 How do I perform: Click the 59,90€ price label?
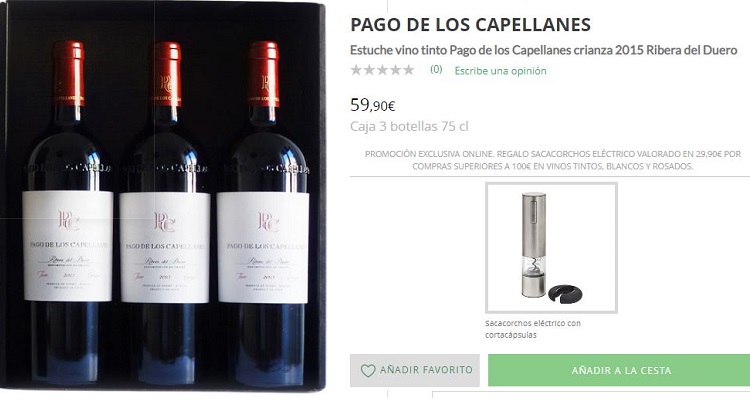point(373,105)
